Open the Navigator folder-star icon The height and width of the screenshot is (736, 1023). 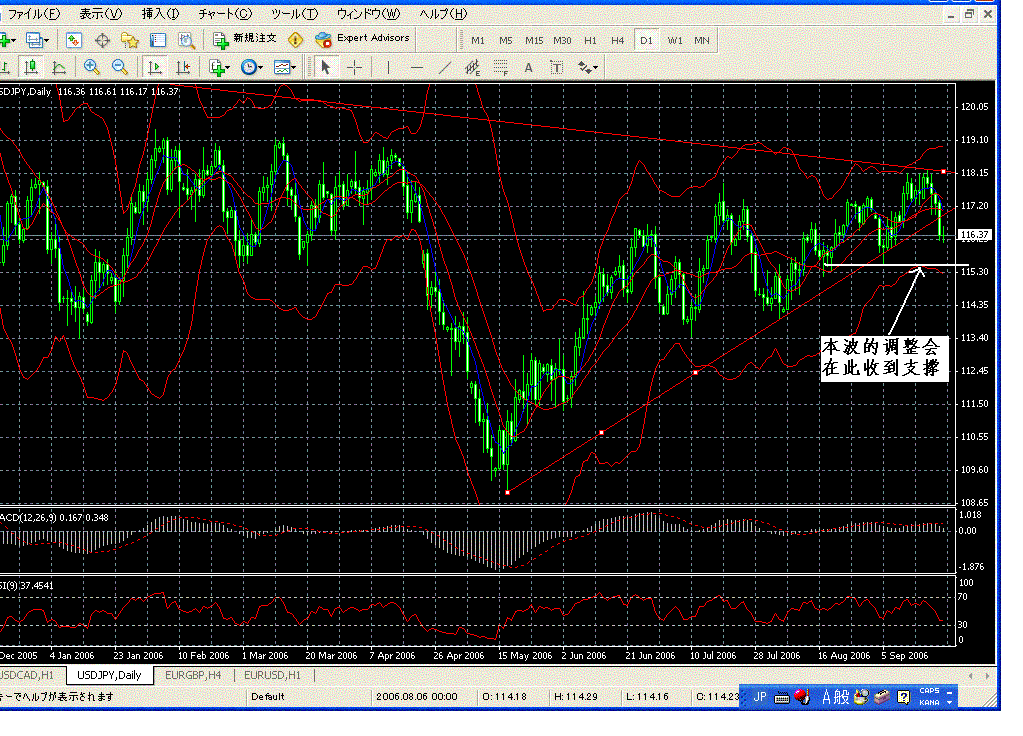(130, 40)
